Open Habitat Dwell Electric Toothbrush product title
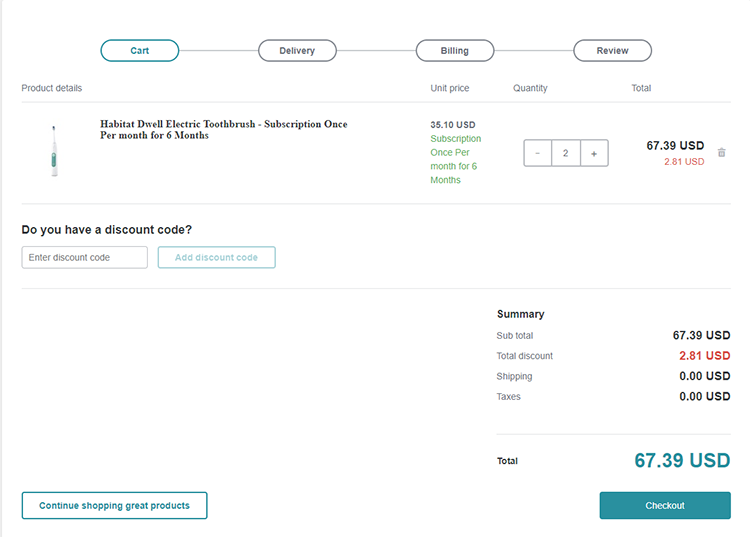This screenshot has height=537, width=750. click(x=223, y=130)
